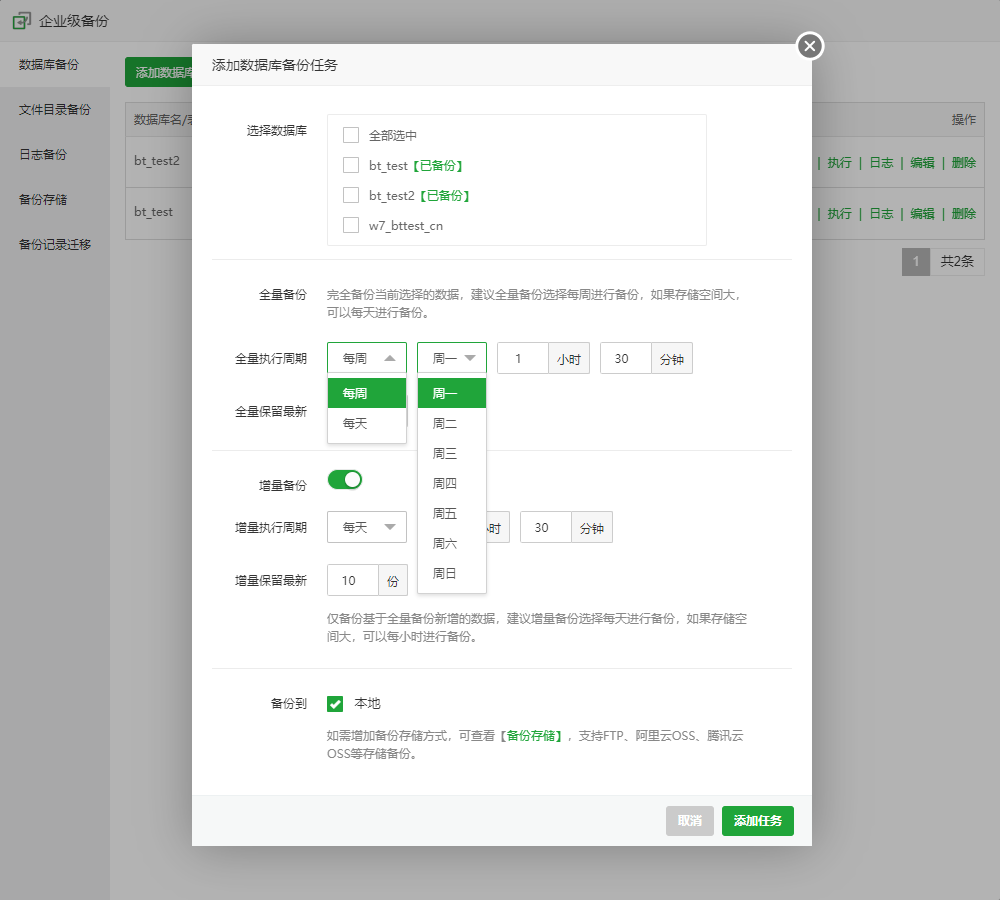Open the incremental 每天 cycle dropdown
Screen dimensions: 1000x900
point(366,527)
